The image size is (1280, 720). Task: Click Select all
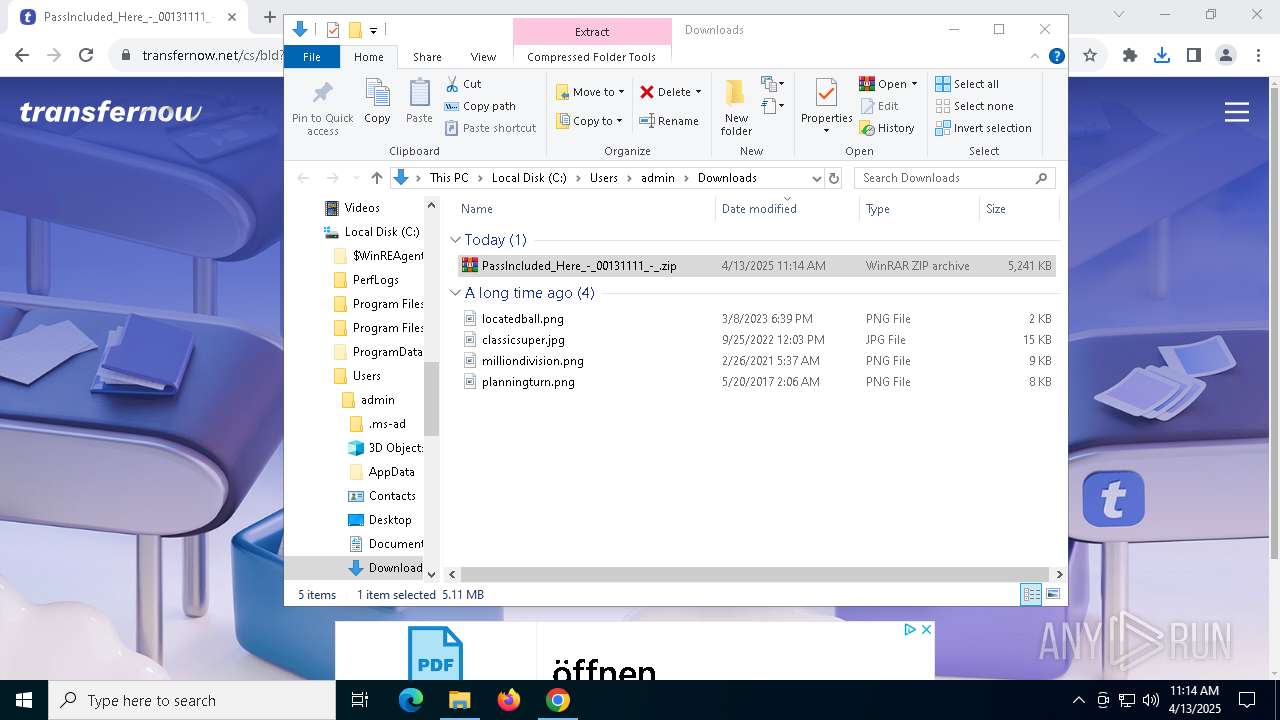[967, 84]
